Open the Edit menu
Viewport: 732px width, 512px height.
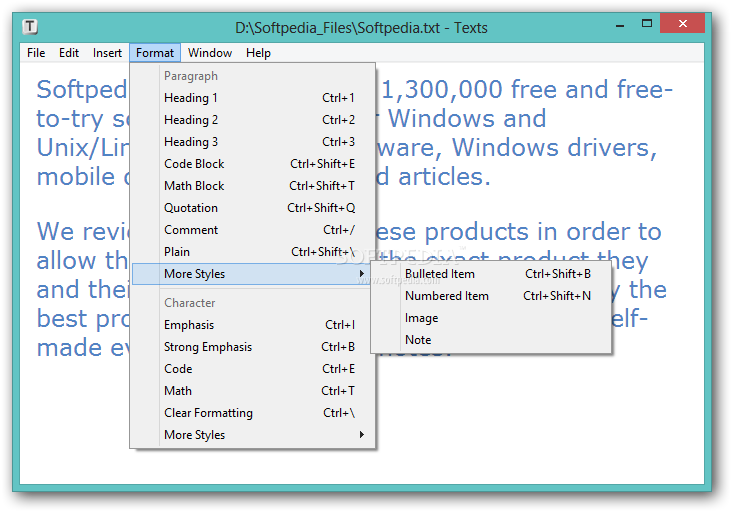[69, 53]
